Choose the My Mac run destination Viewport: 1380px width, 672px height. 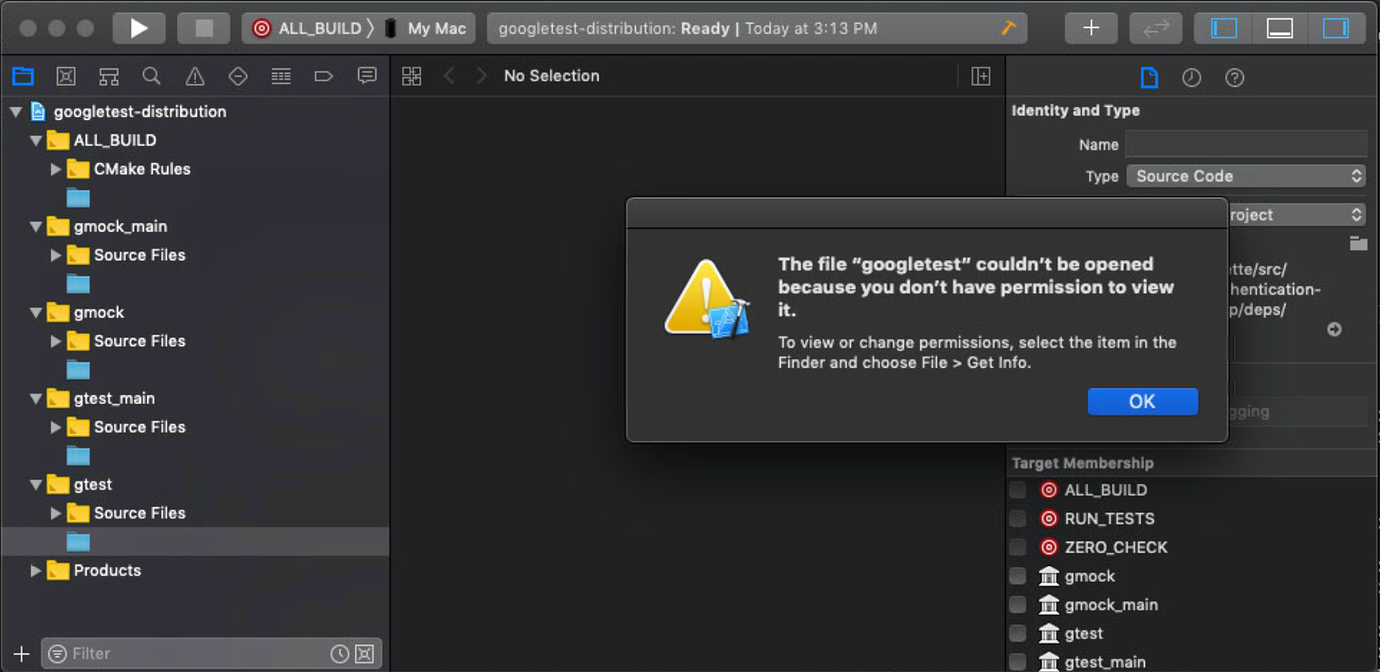click(427, 28)
